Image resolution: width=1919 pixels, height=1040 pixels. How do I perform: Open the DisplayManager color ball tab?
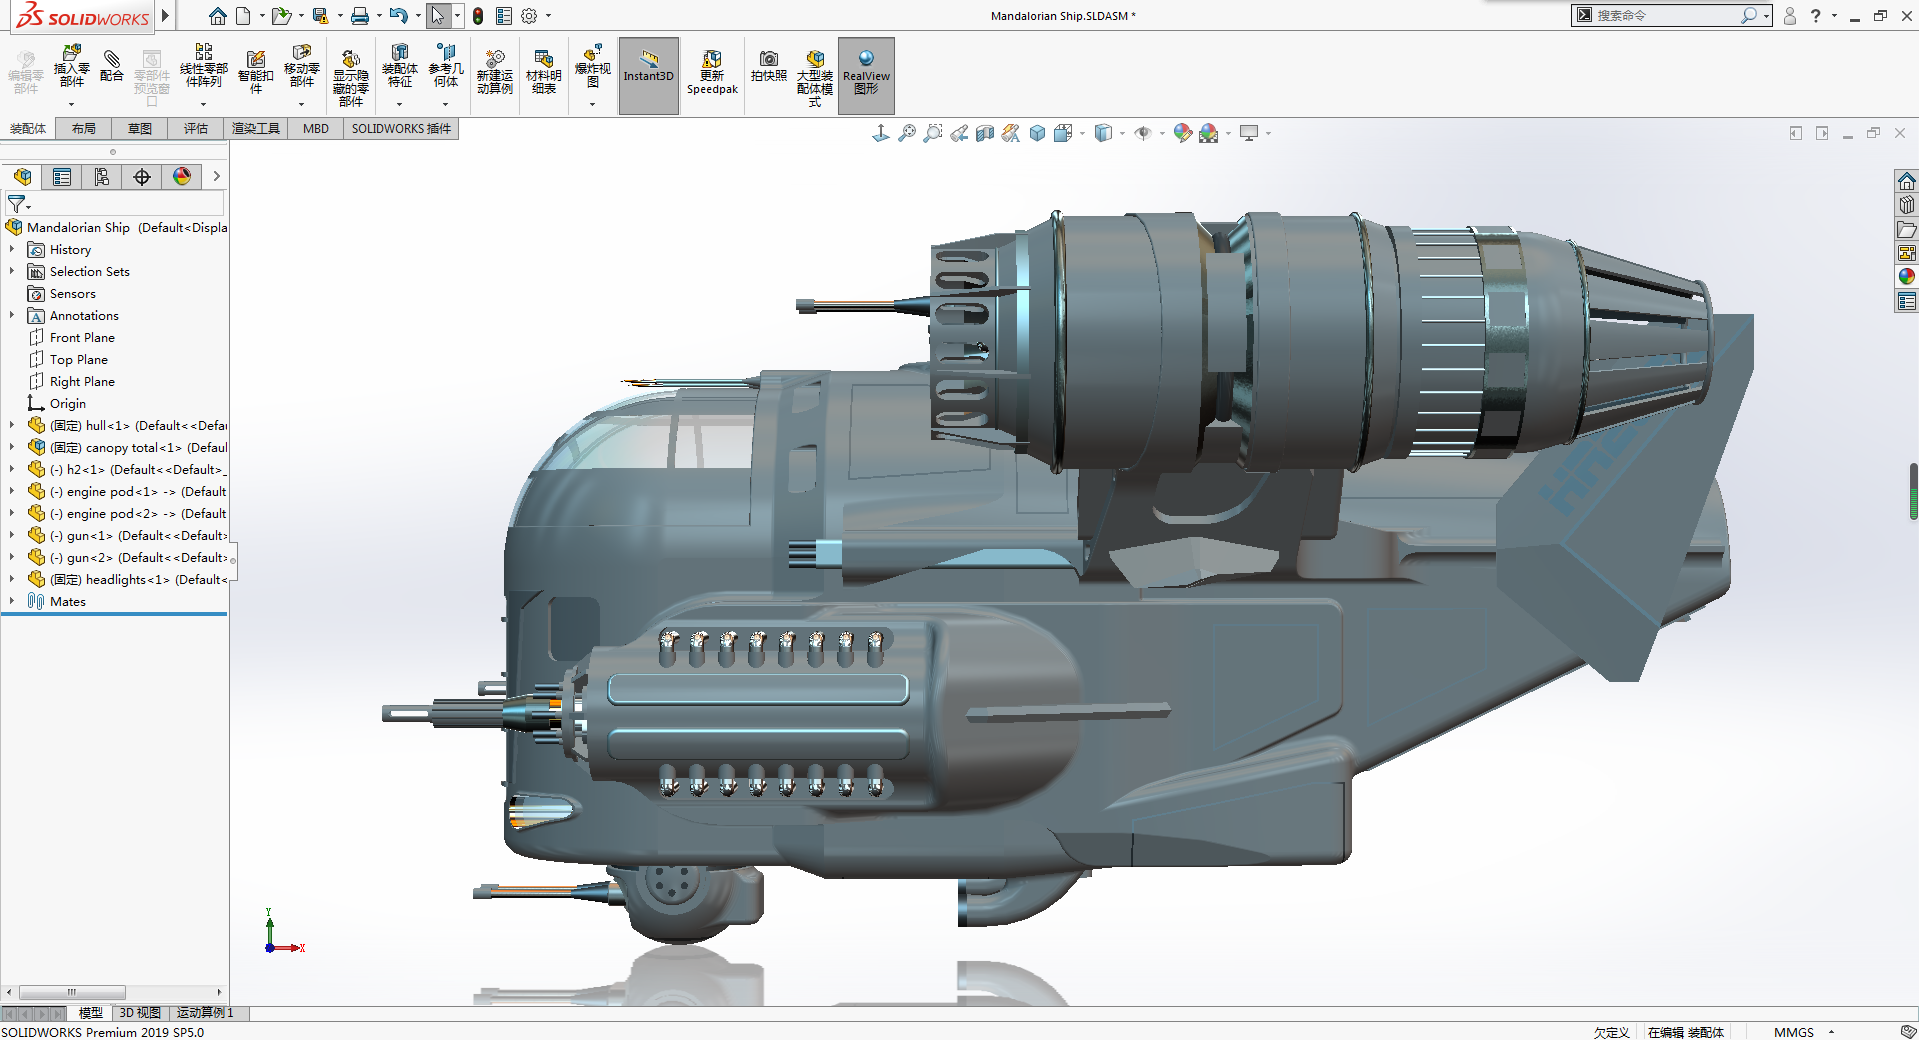[182, 177]
